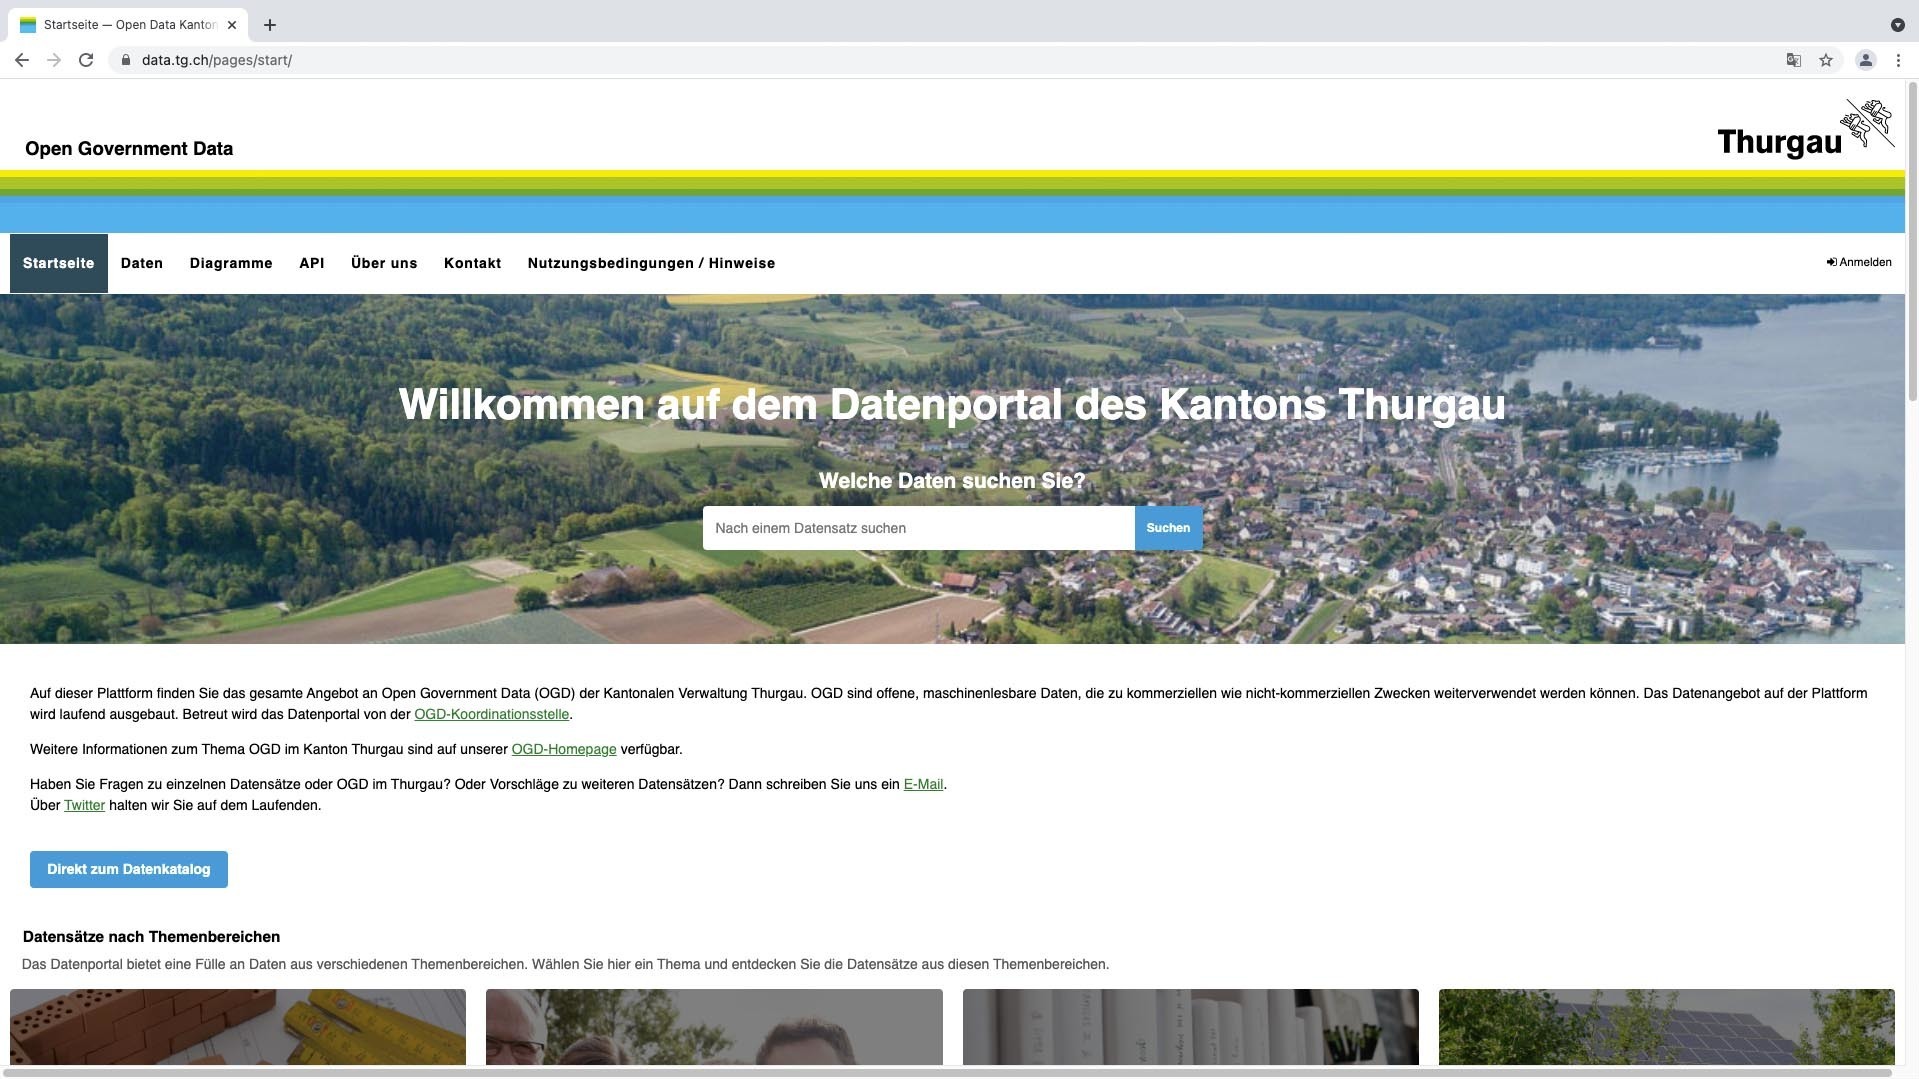Click the Suchen search button
This screenshot has width=1919, height=1079.
(x=1168, y=528)
